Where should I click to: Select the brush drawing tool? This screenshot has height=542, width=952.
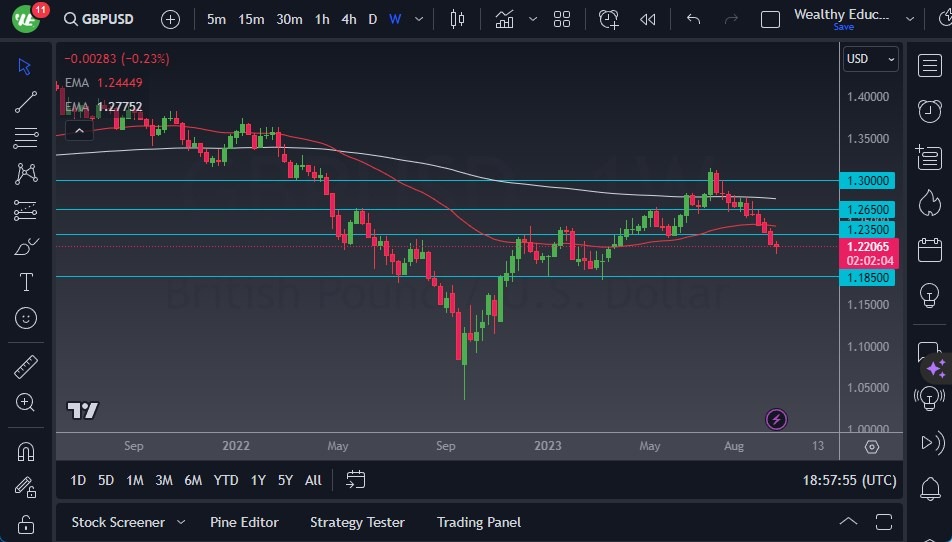27,246
